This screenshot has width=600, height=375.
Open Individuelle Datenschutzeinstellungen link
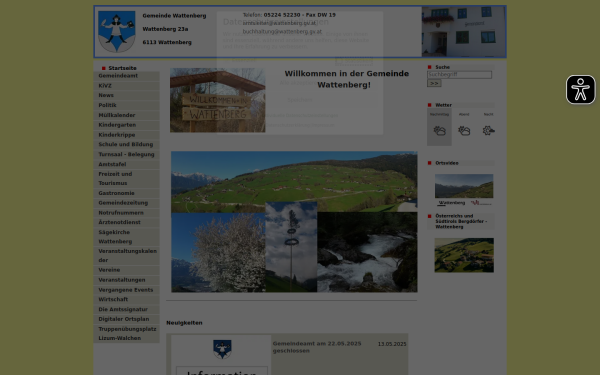pos(301,116)
